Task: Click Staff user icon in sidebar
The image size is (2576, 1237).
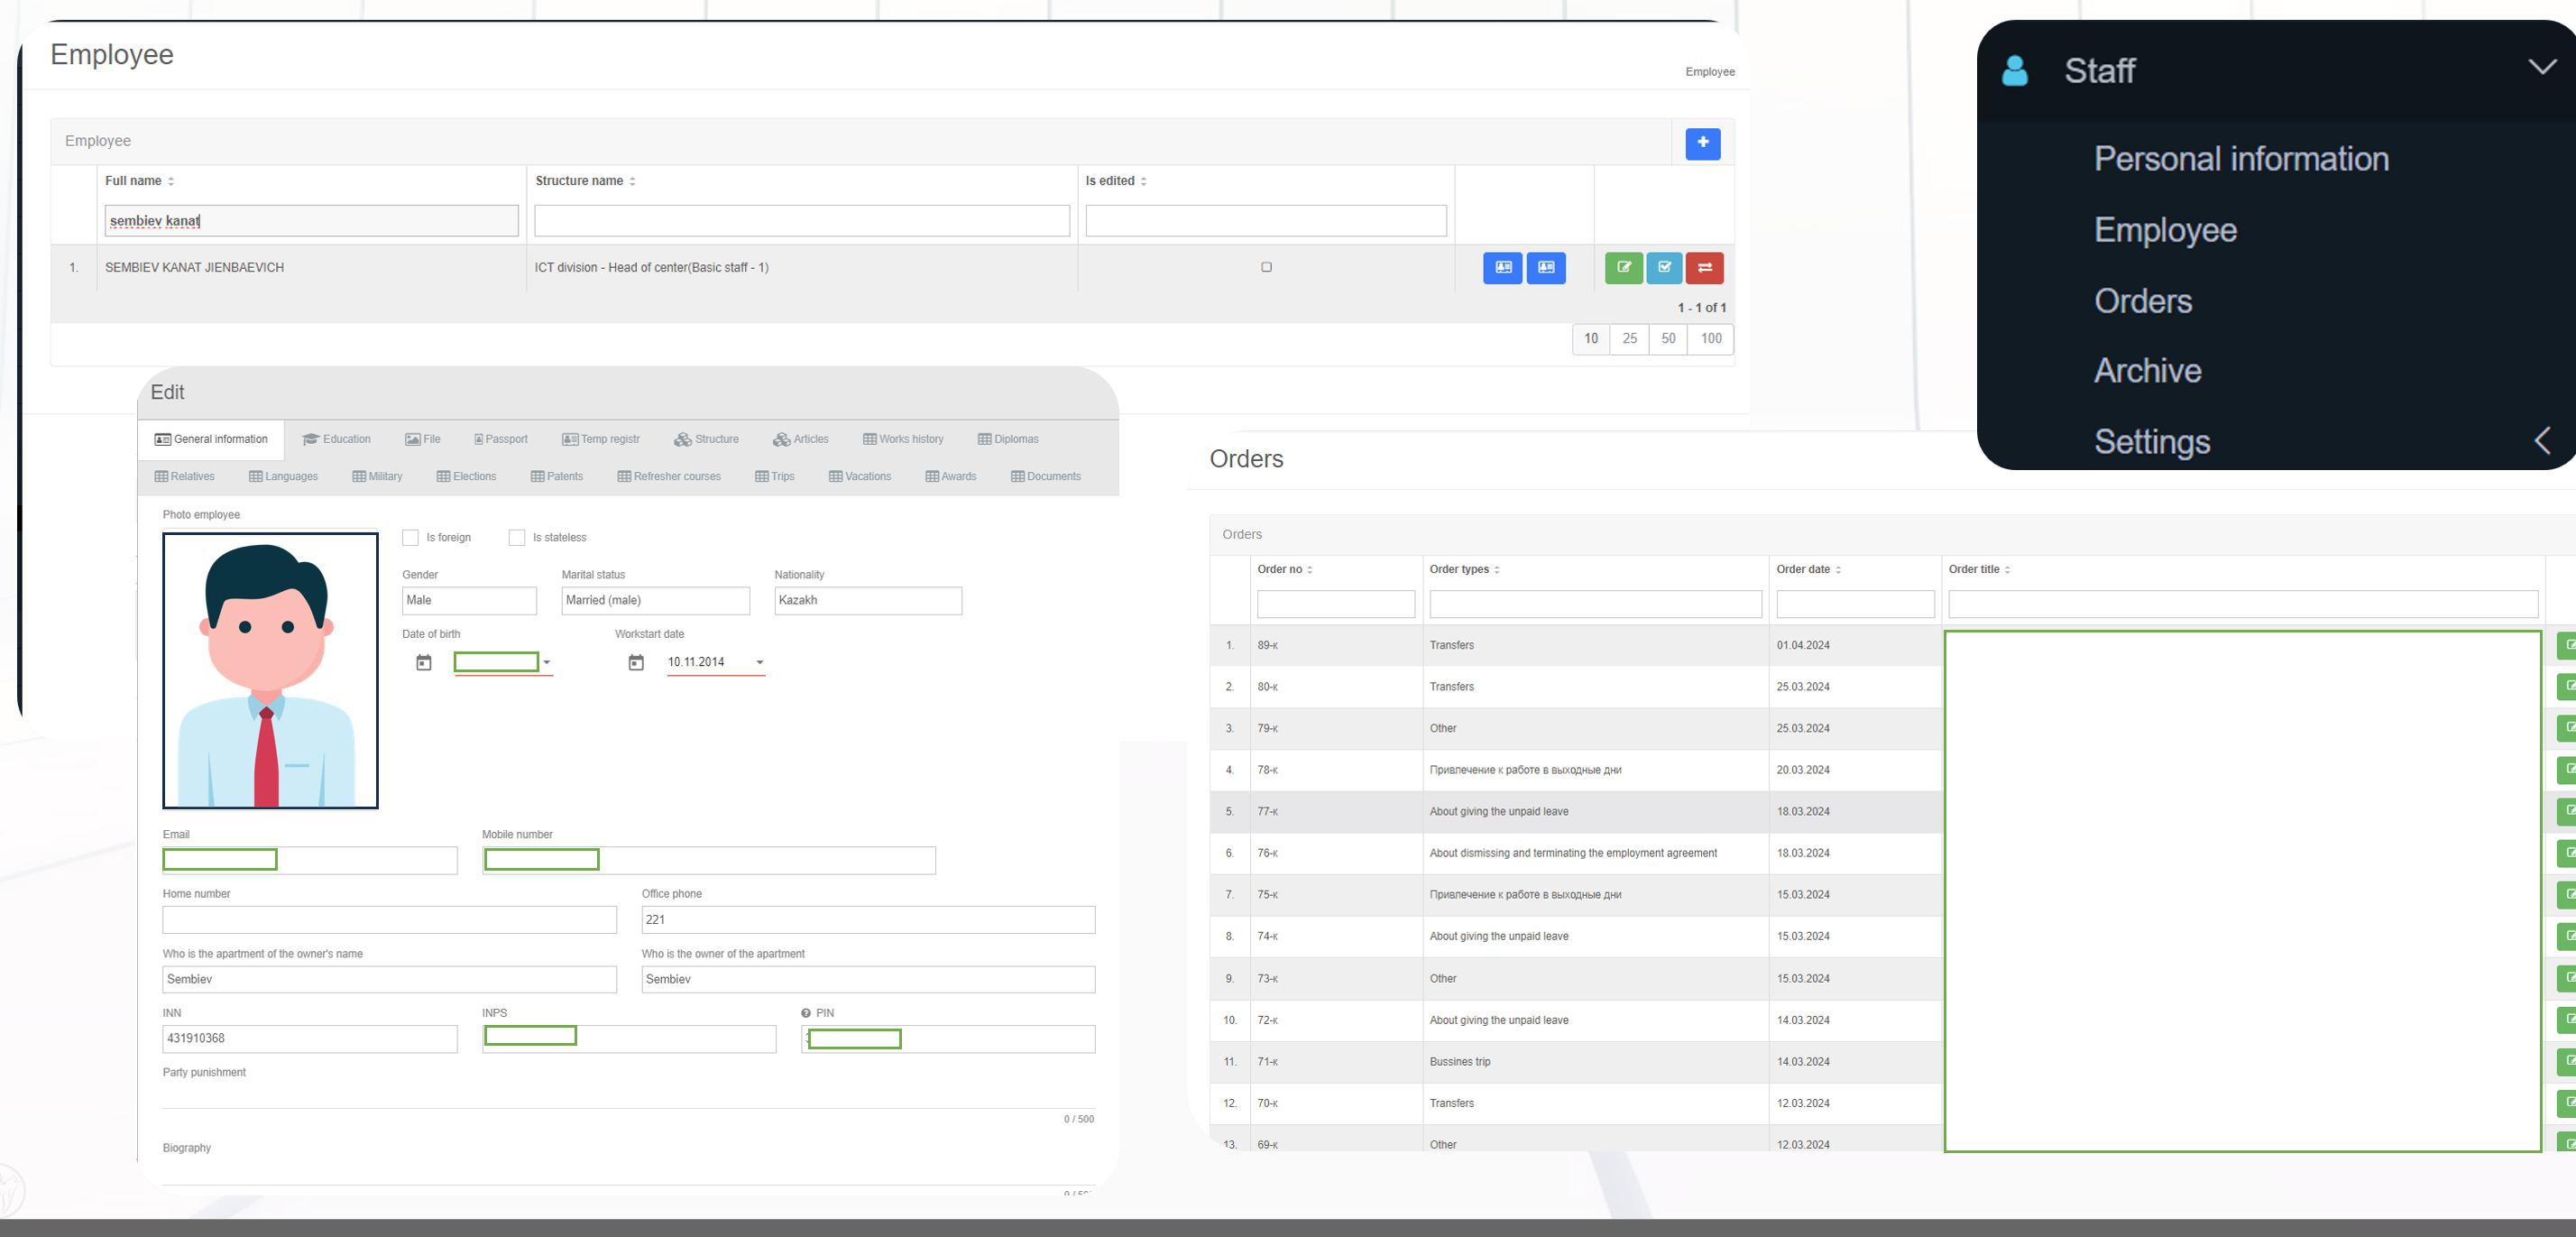Action: pos(2015,70)
